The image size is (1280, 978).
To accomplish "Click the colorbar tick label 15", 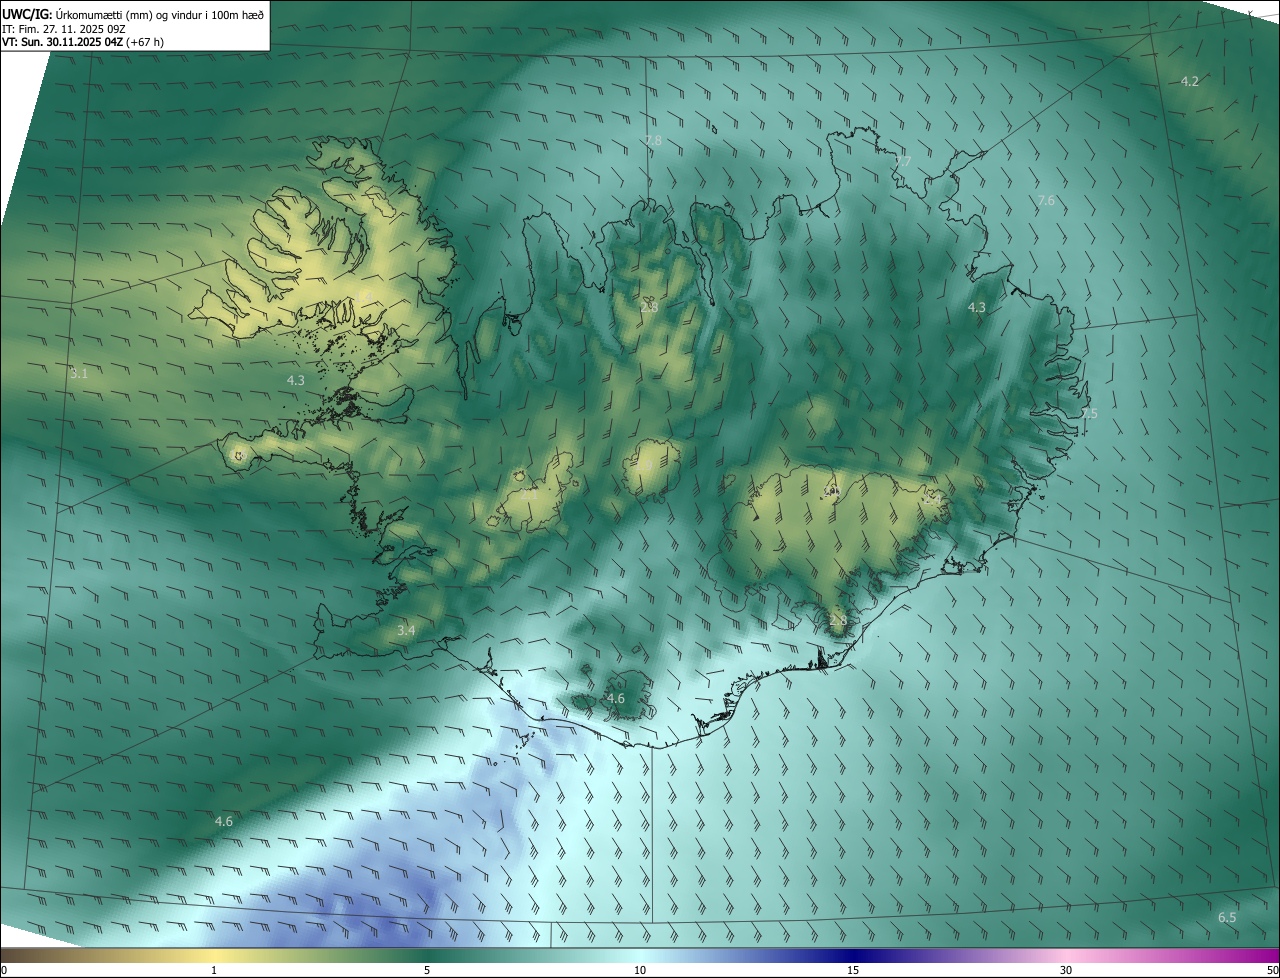I will (x=853, y=970).
